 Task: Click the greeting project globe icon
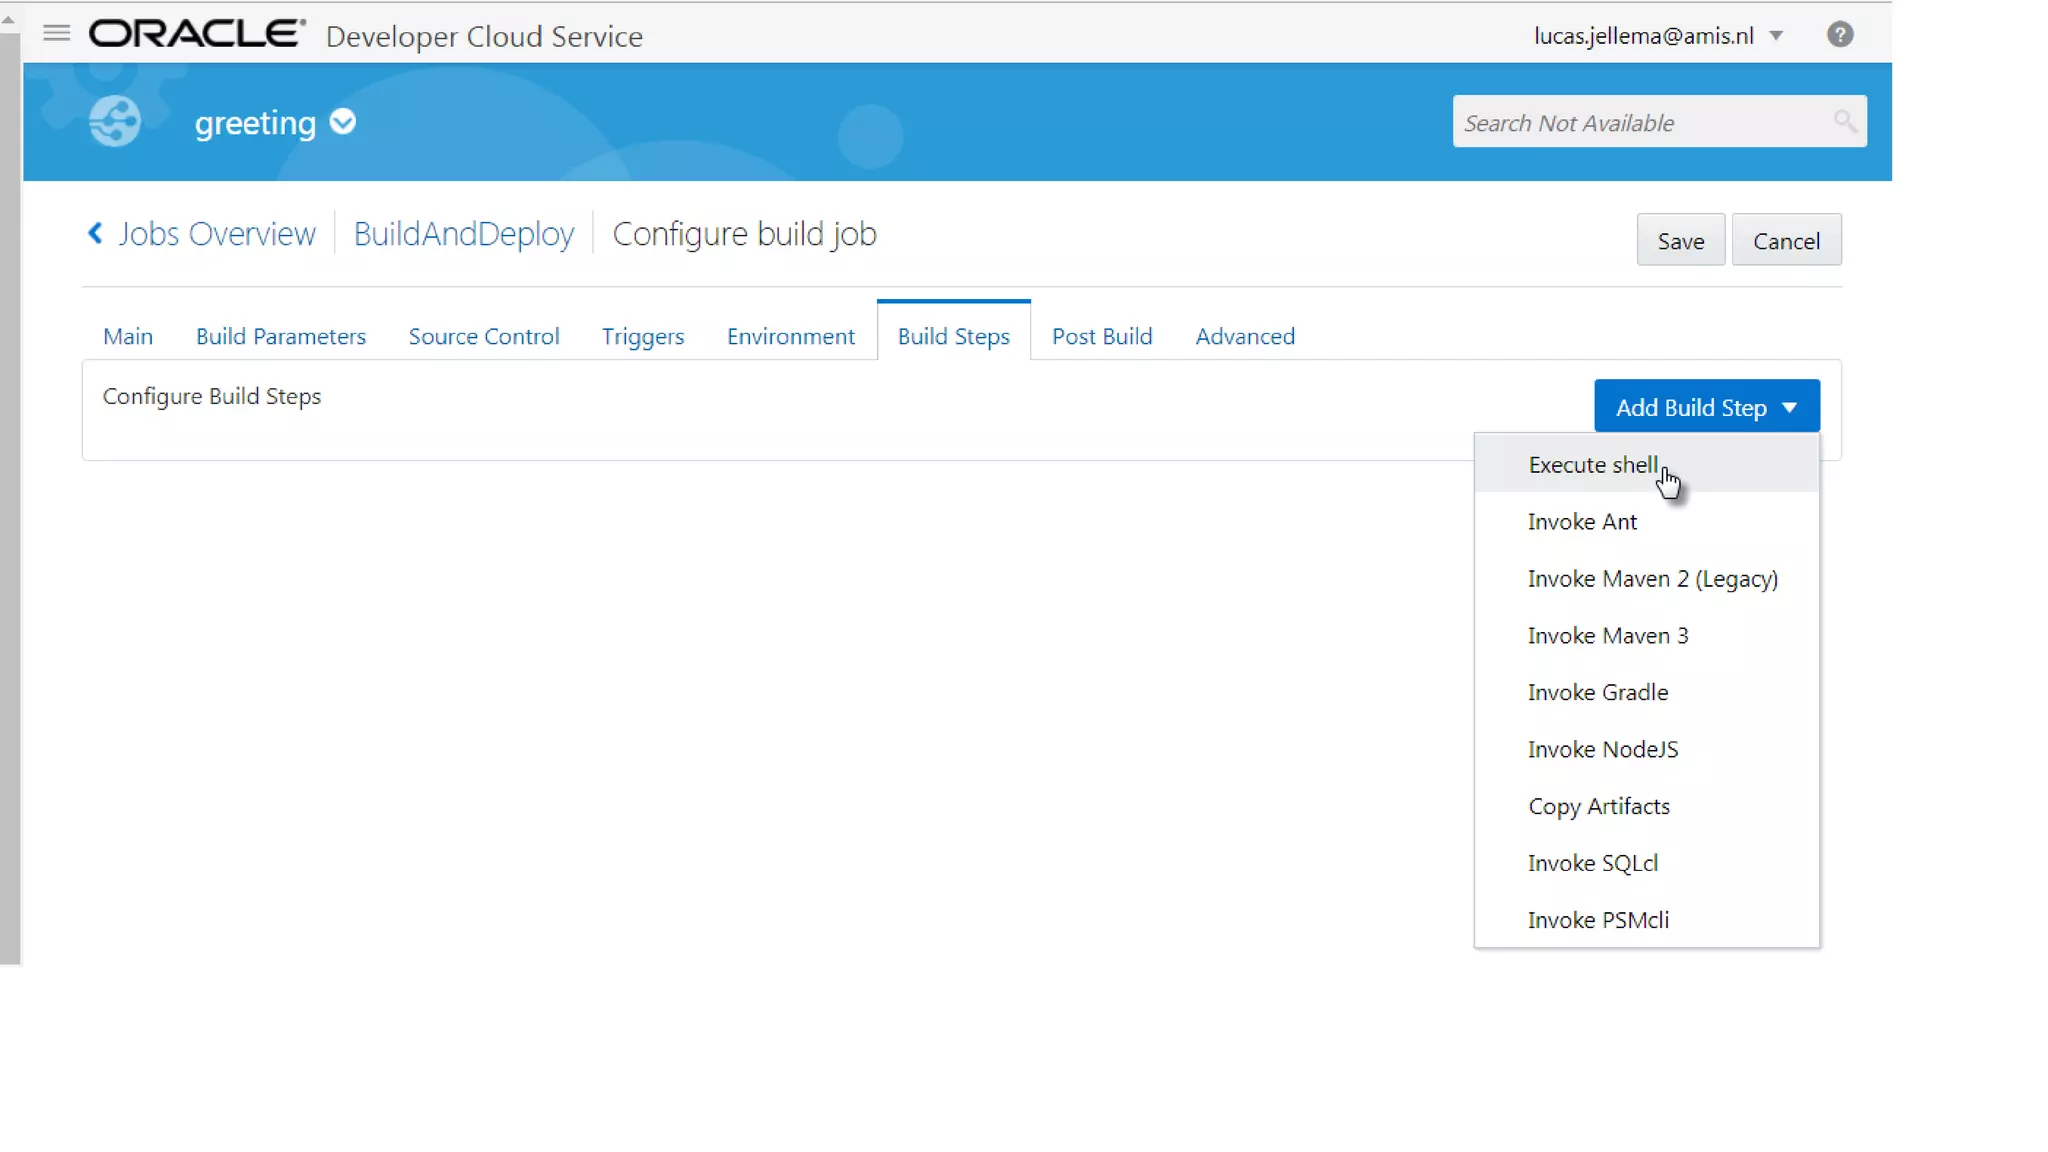pos(115,122)
